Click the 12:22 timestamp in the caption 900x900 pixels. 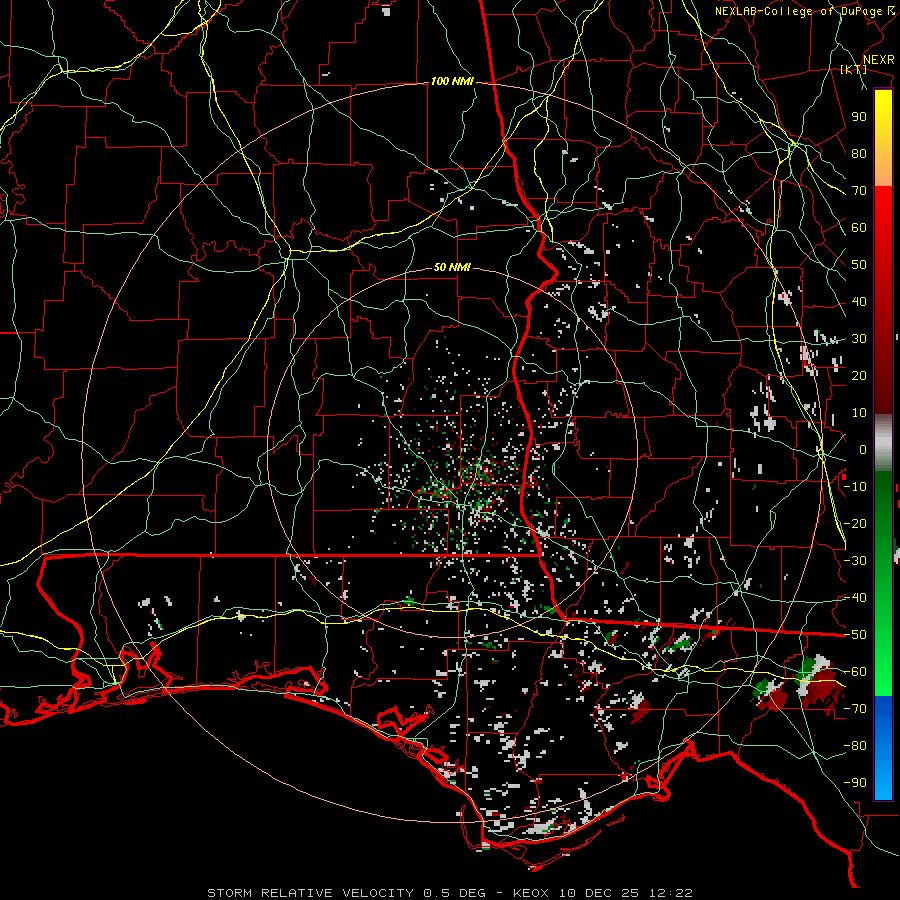point(670,893)
